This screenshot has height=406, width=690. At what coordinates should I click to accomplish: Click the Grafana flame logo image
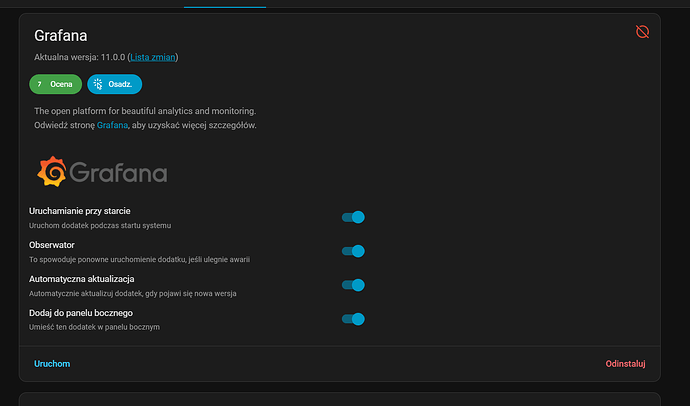click(52, 172)
